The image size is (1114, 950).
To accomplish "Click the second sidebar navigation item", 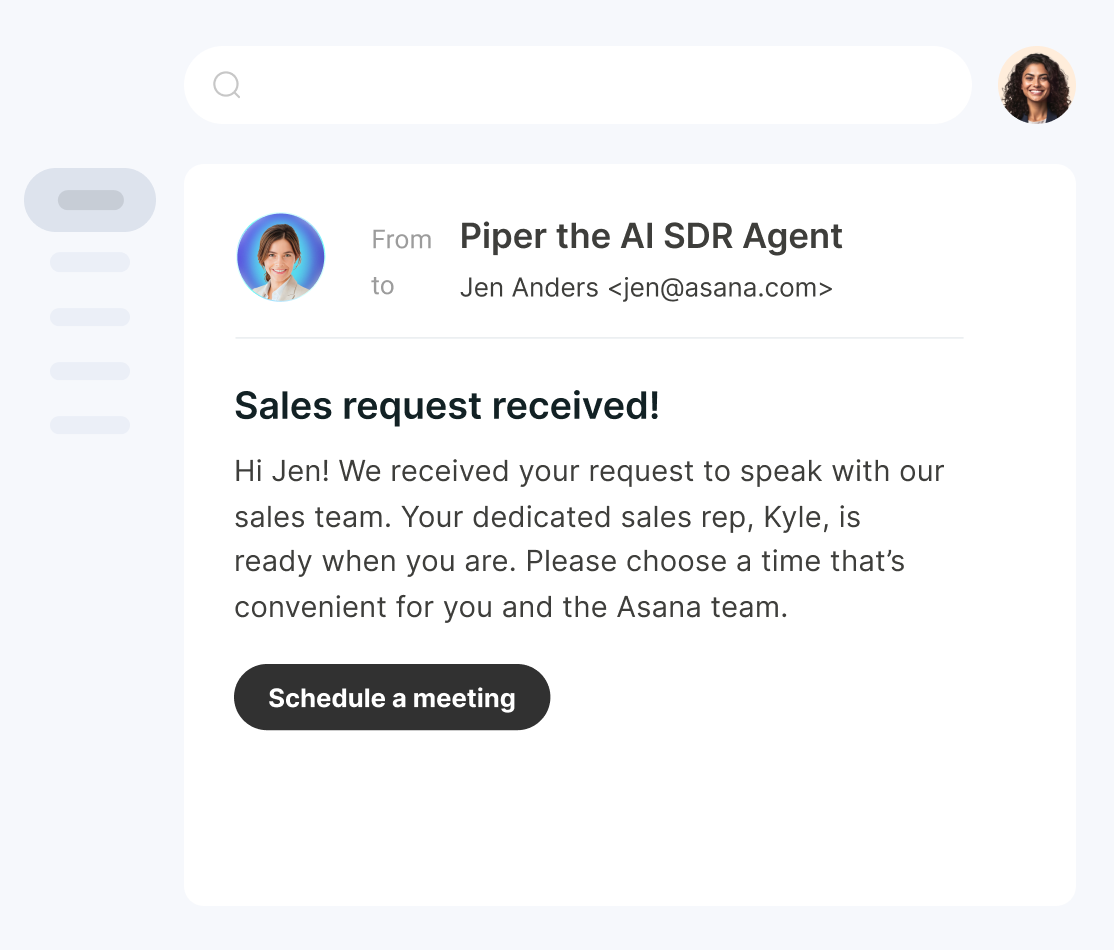I will pyautogui.click(x=89, y=316).
